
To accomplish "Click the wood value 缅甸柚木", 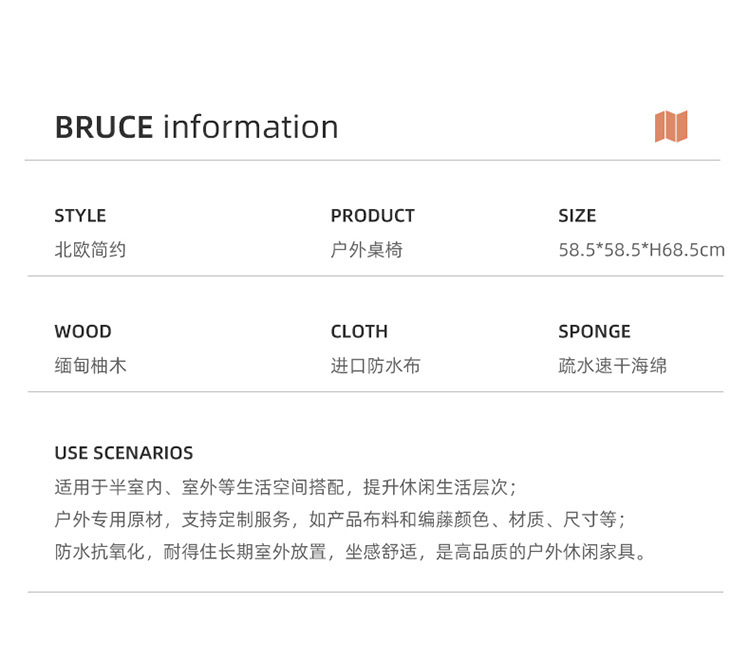I will [90, 366].
